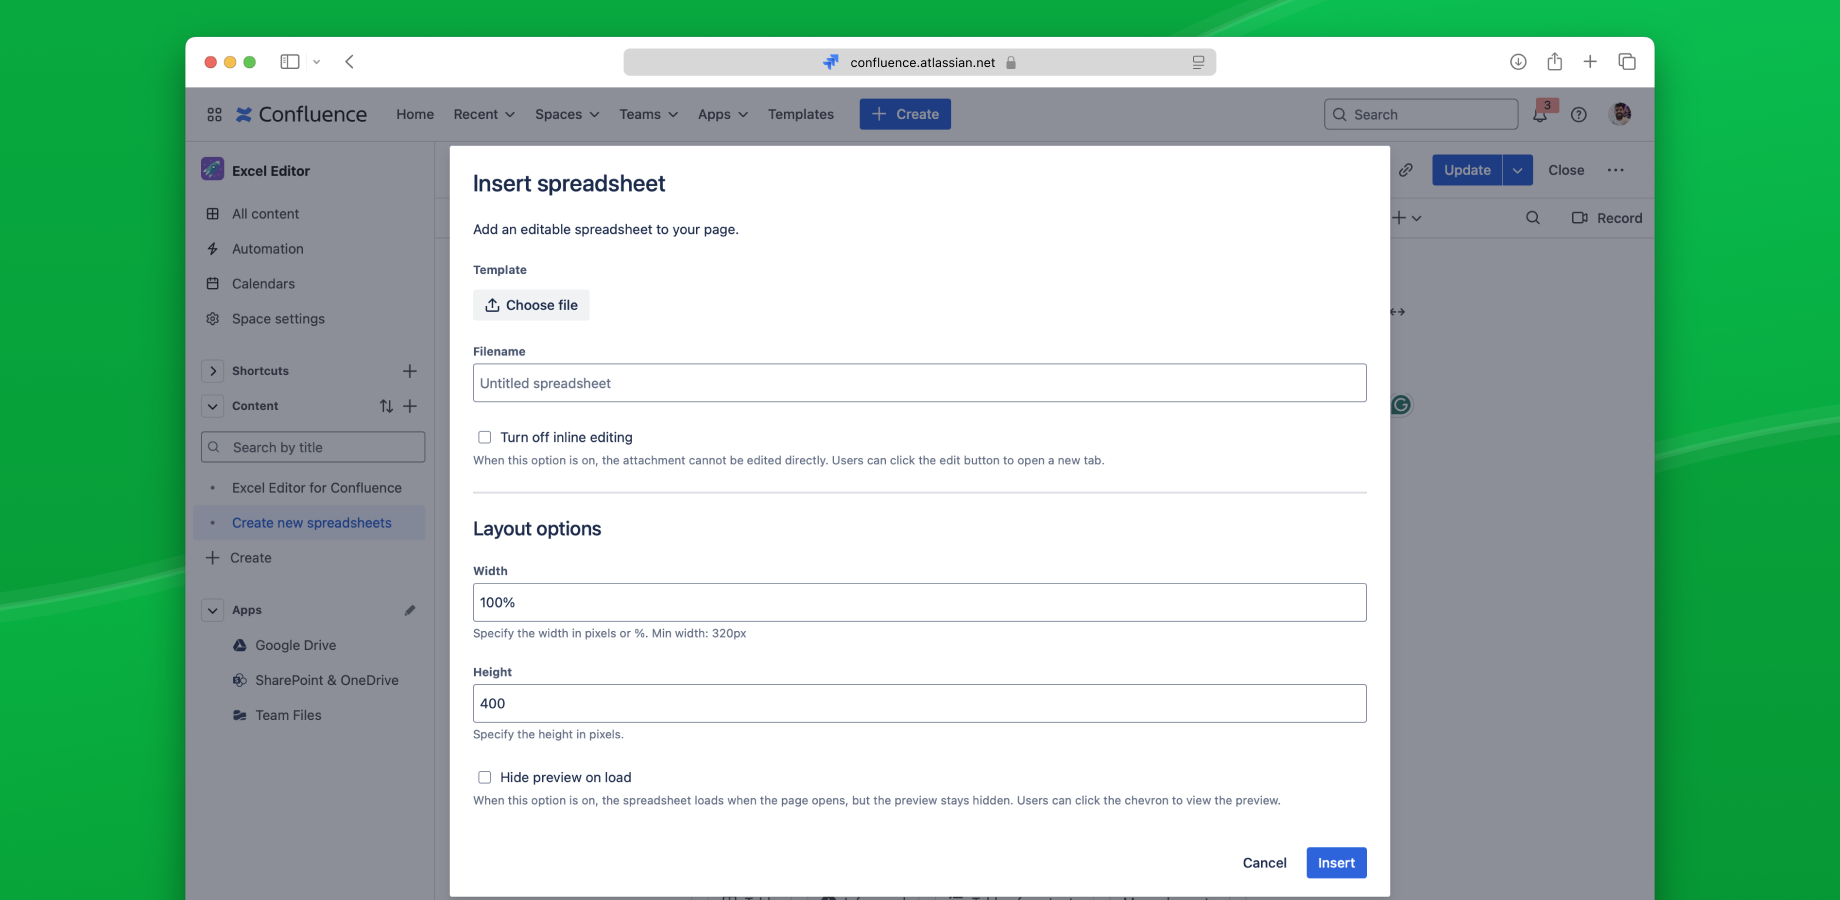The height and width of the screenshot is (900, 1840).
Task: Click the editor find magnifier icon
Action: coord(1533,218)
